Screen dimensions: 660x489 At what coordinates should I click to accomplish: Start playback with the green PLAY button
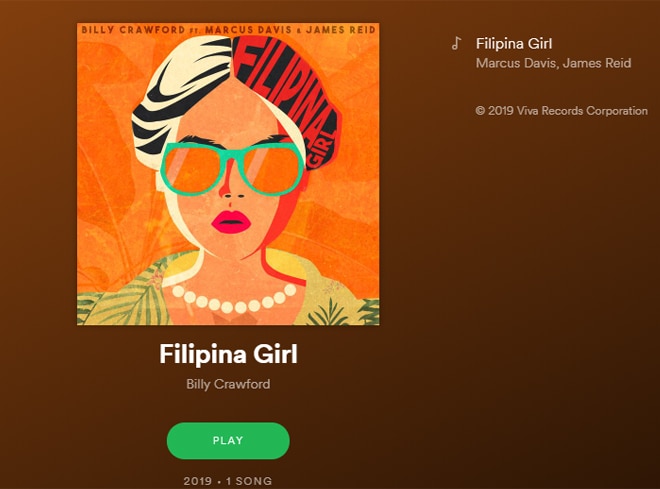coord(228,441)
